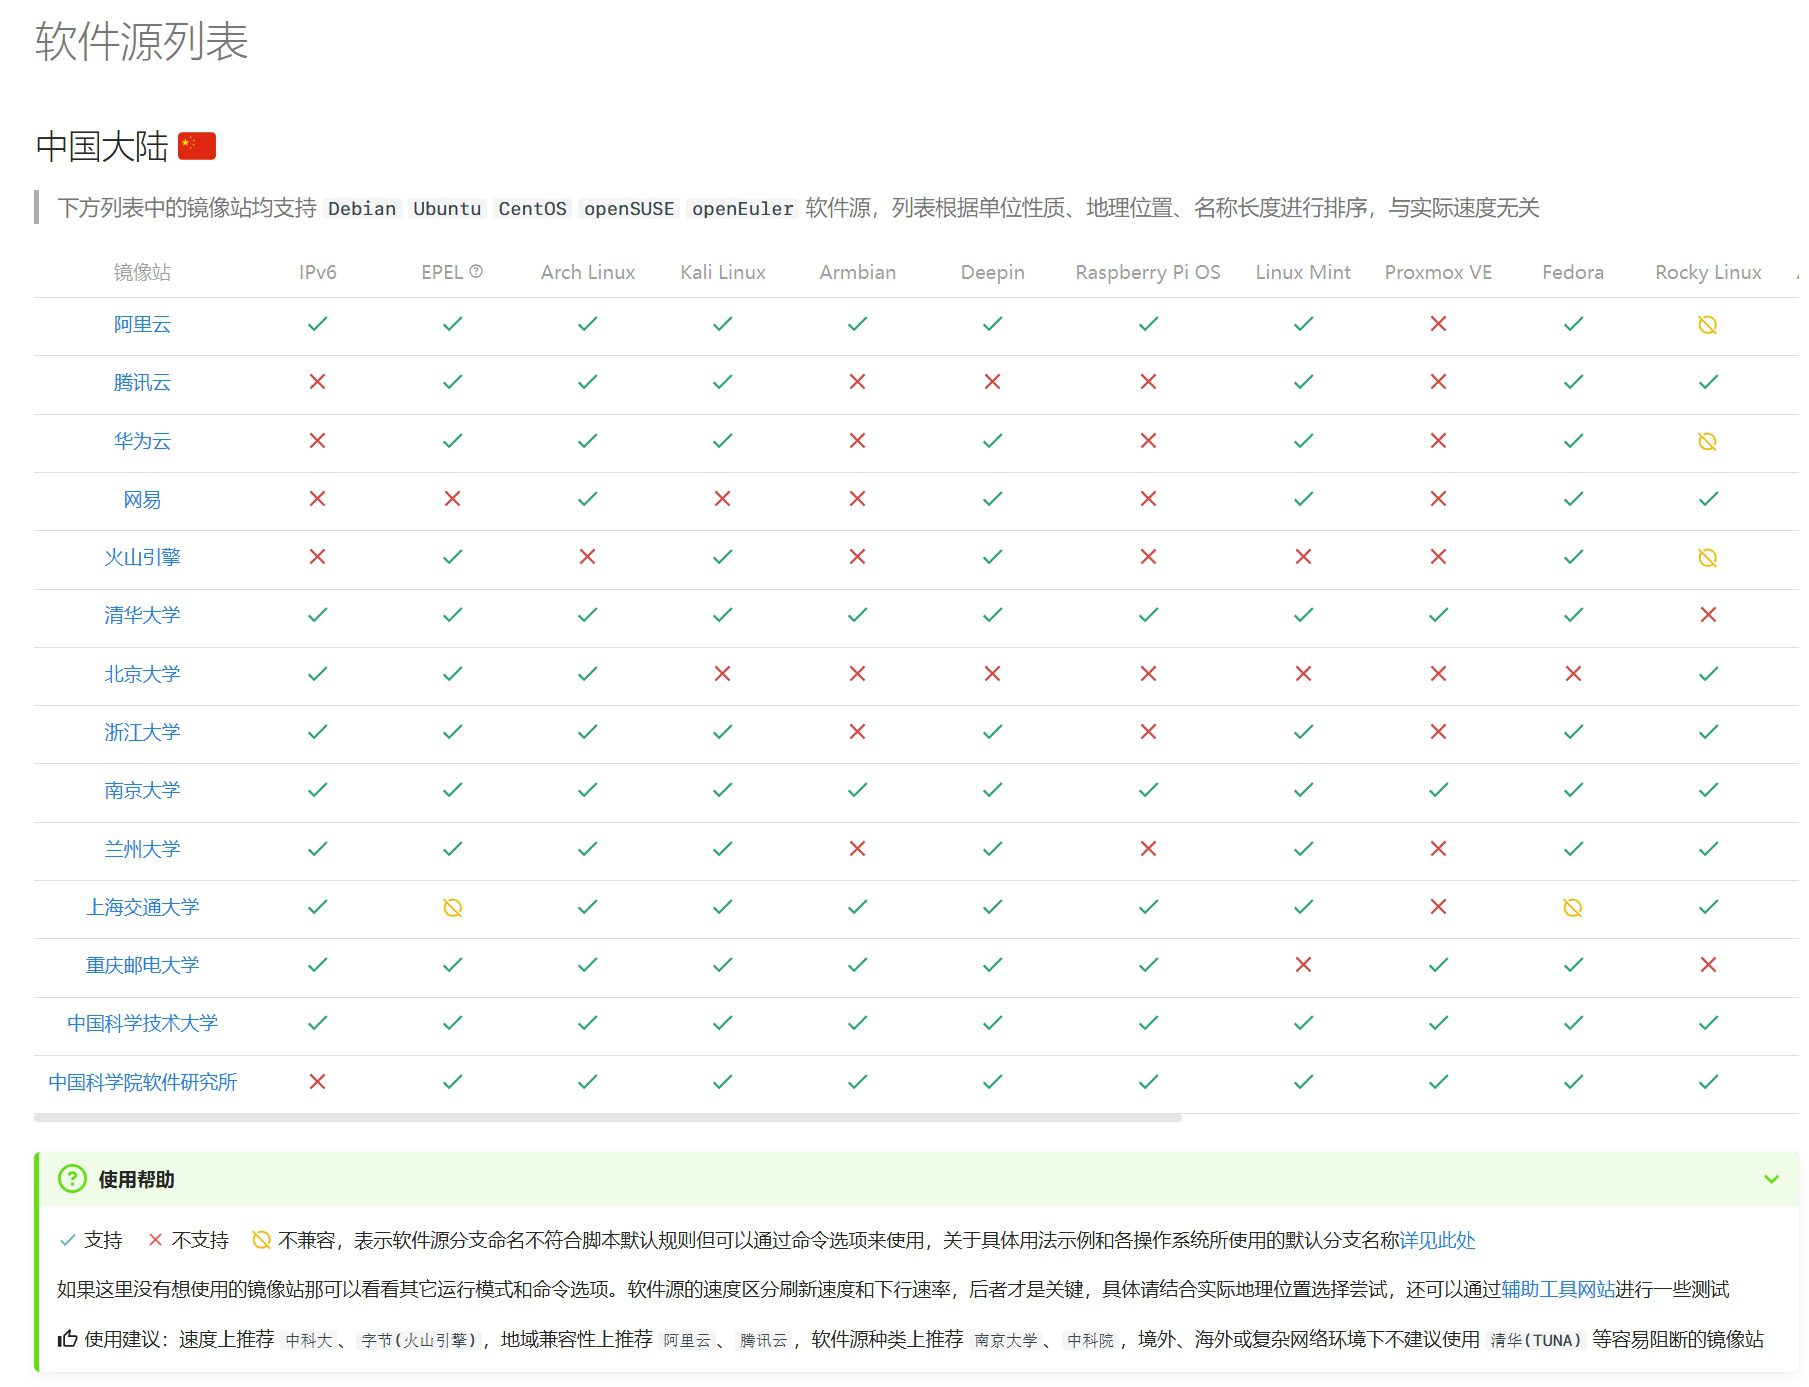Open the 网易 mirror link

[142, 500]
